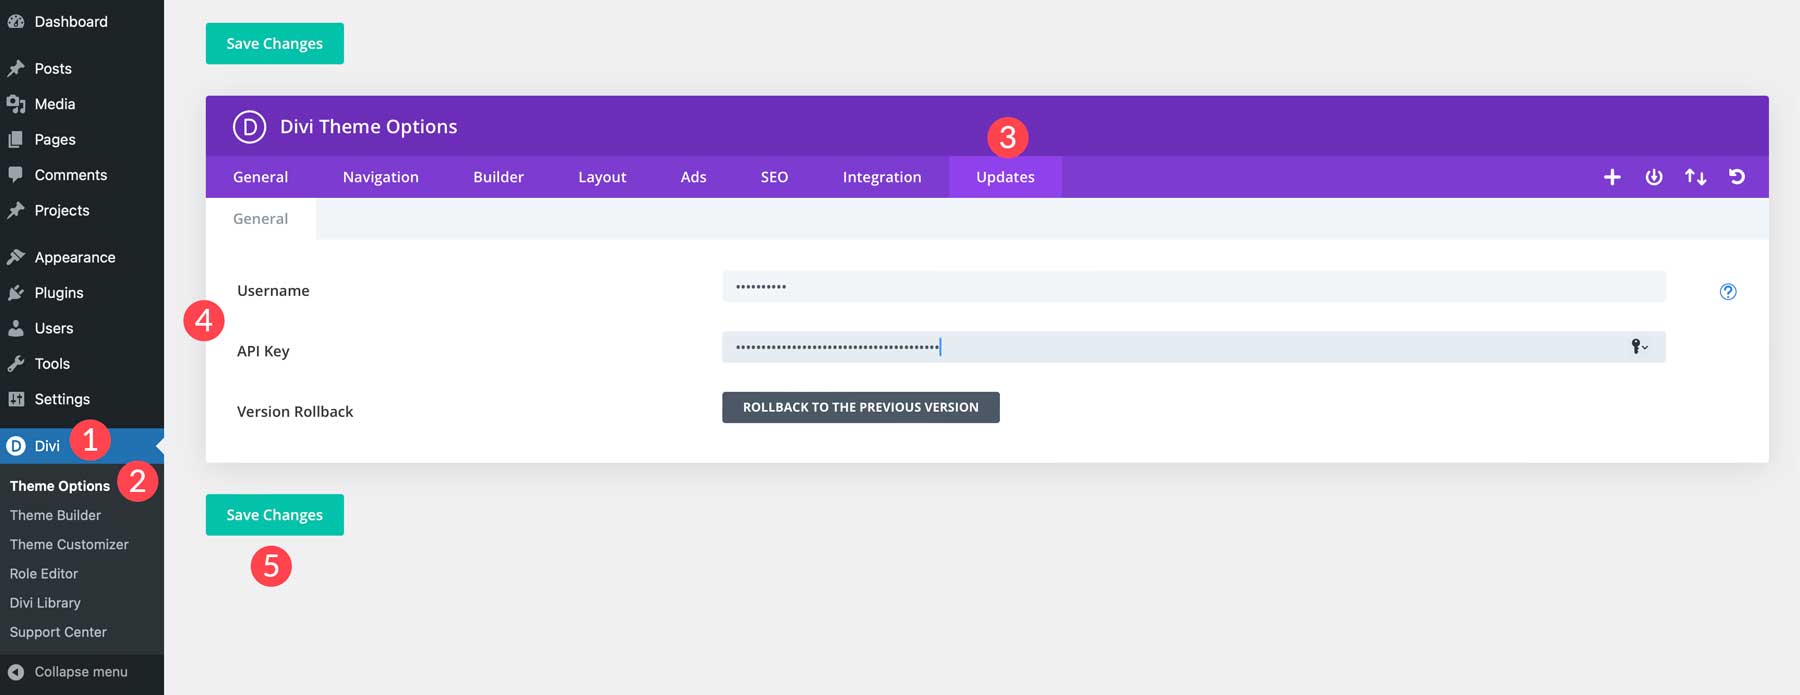
Task: Switch to the Layout tab
Action: point(602,177)
